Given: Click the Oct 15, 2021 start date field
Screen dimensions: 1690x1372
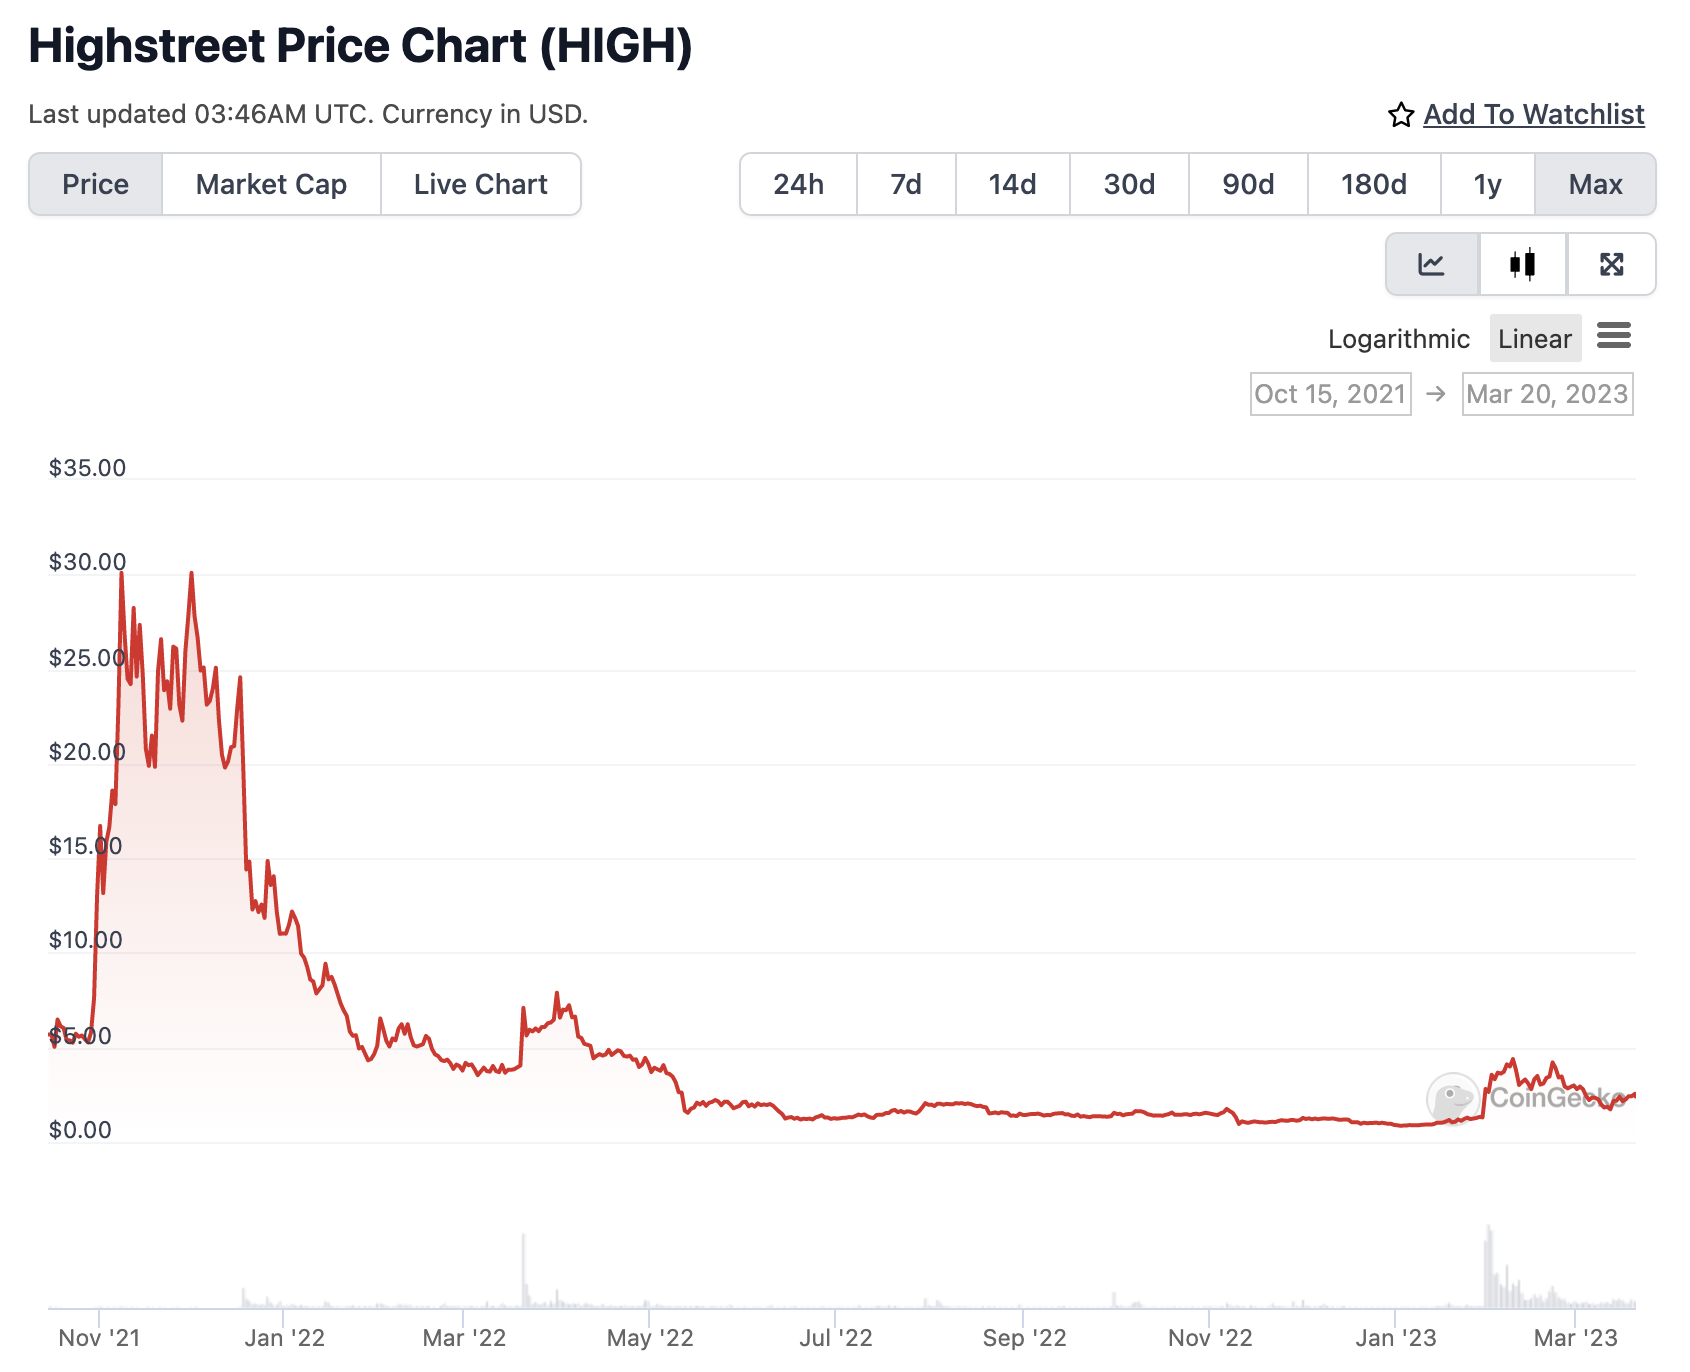Looking at the screenshot, I should (1330, 394).
